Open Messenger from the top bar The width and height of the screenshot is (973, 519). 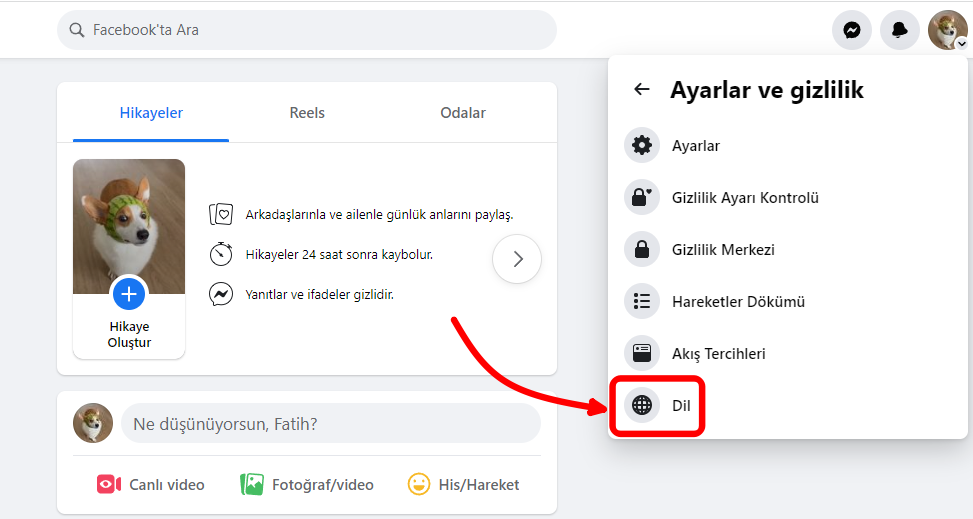(x=851, y=31)
